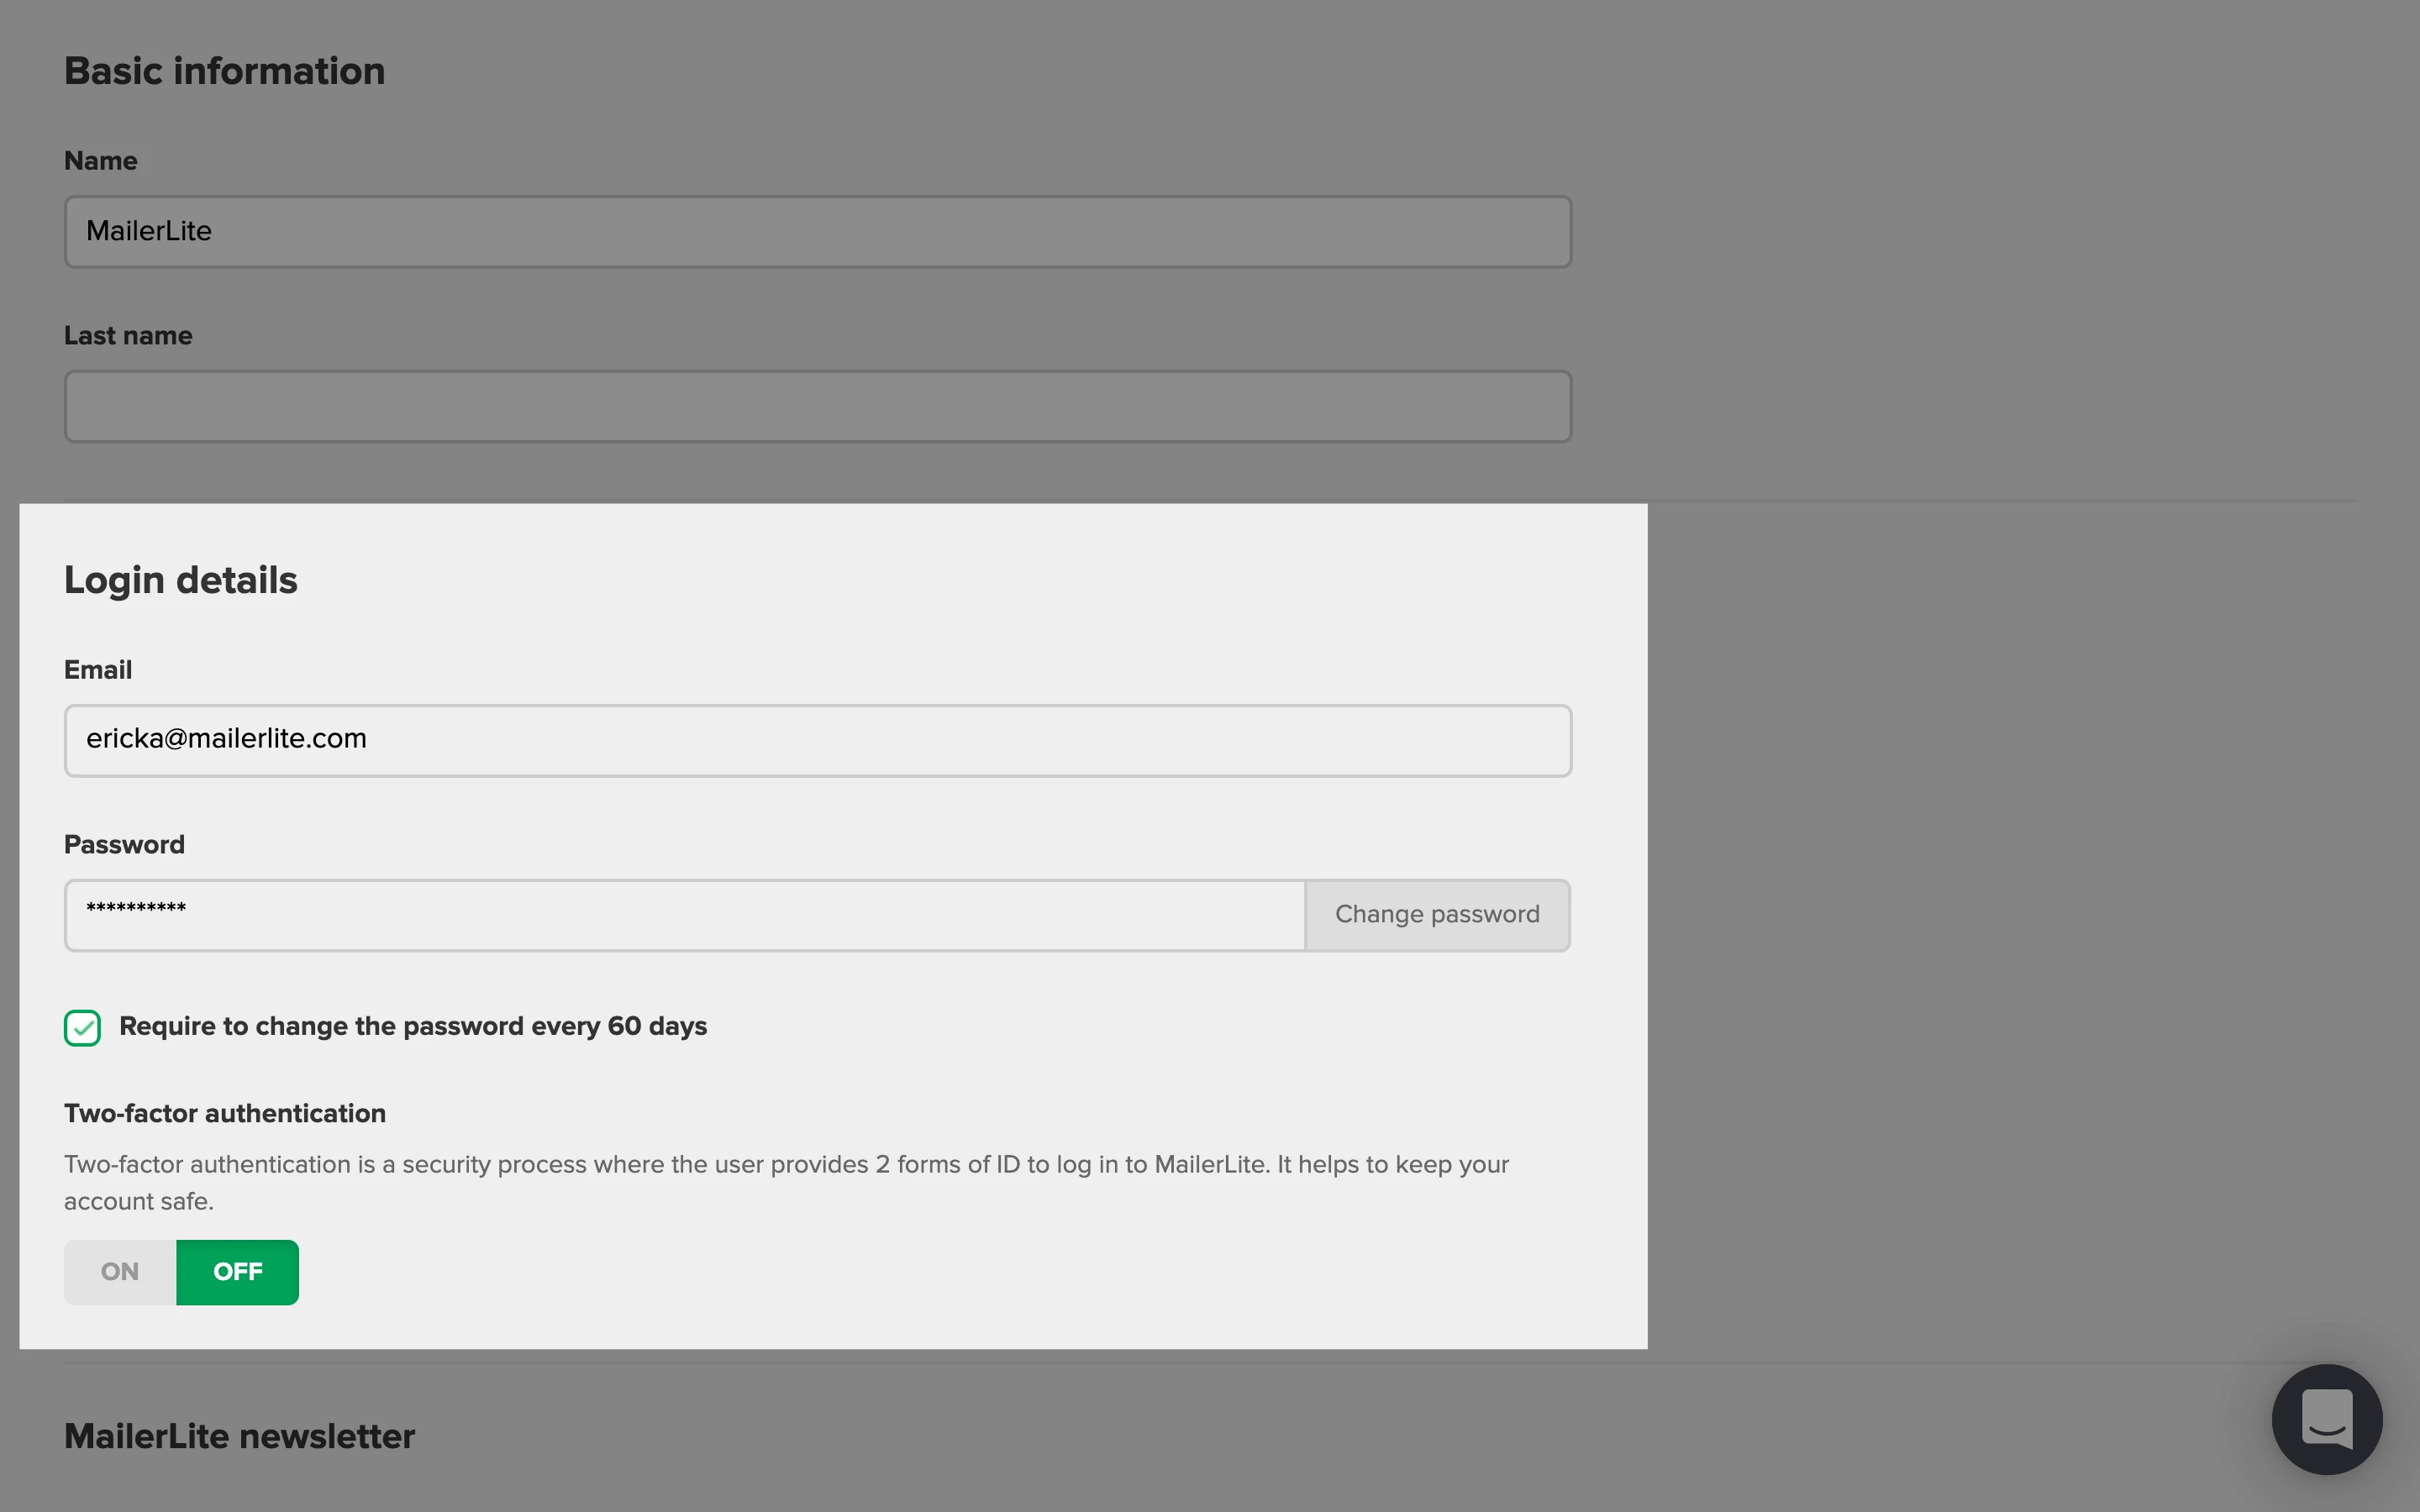The height and width of the screenshot is (1512, 2420).
Task: Click the Login details heading
Action: pos(181,580)
